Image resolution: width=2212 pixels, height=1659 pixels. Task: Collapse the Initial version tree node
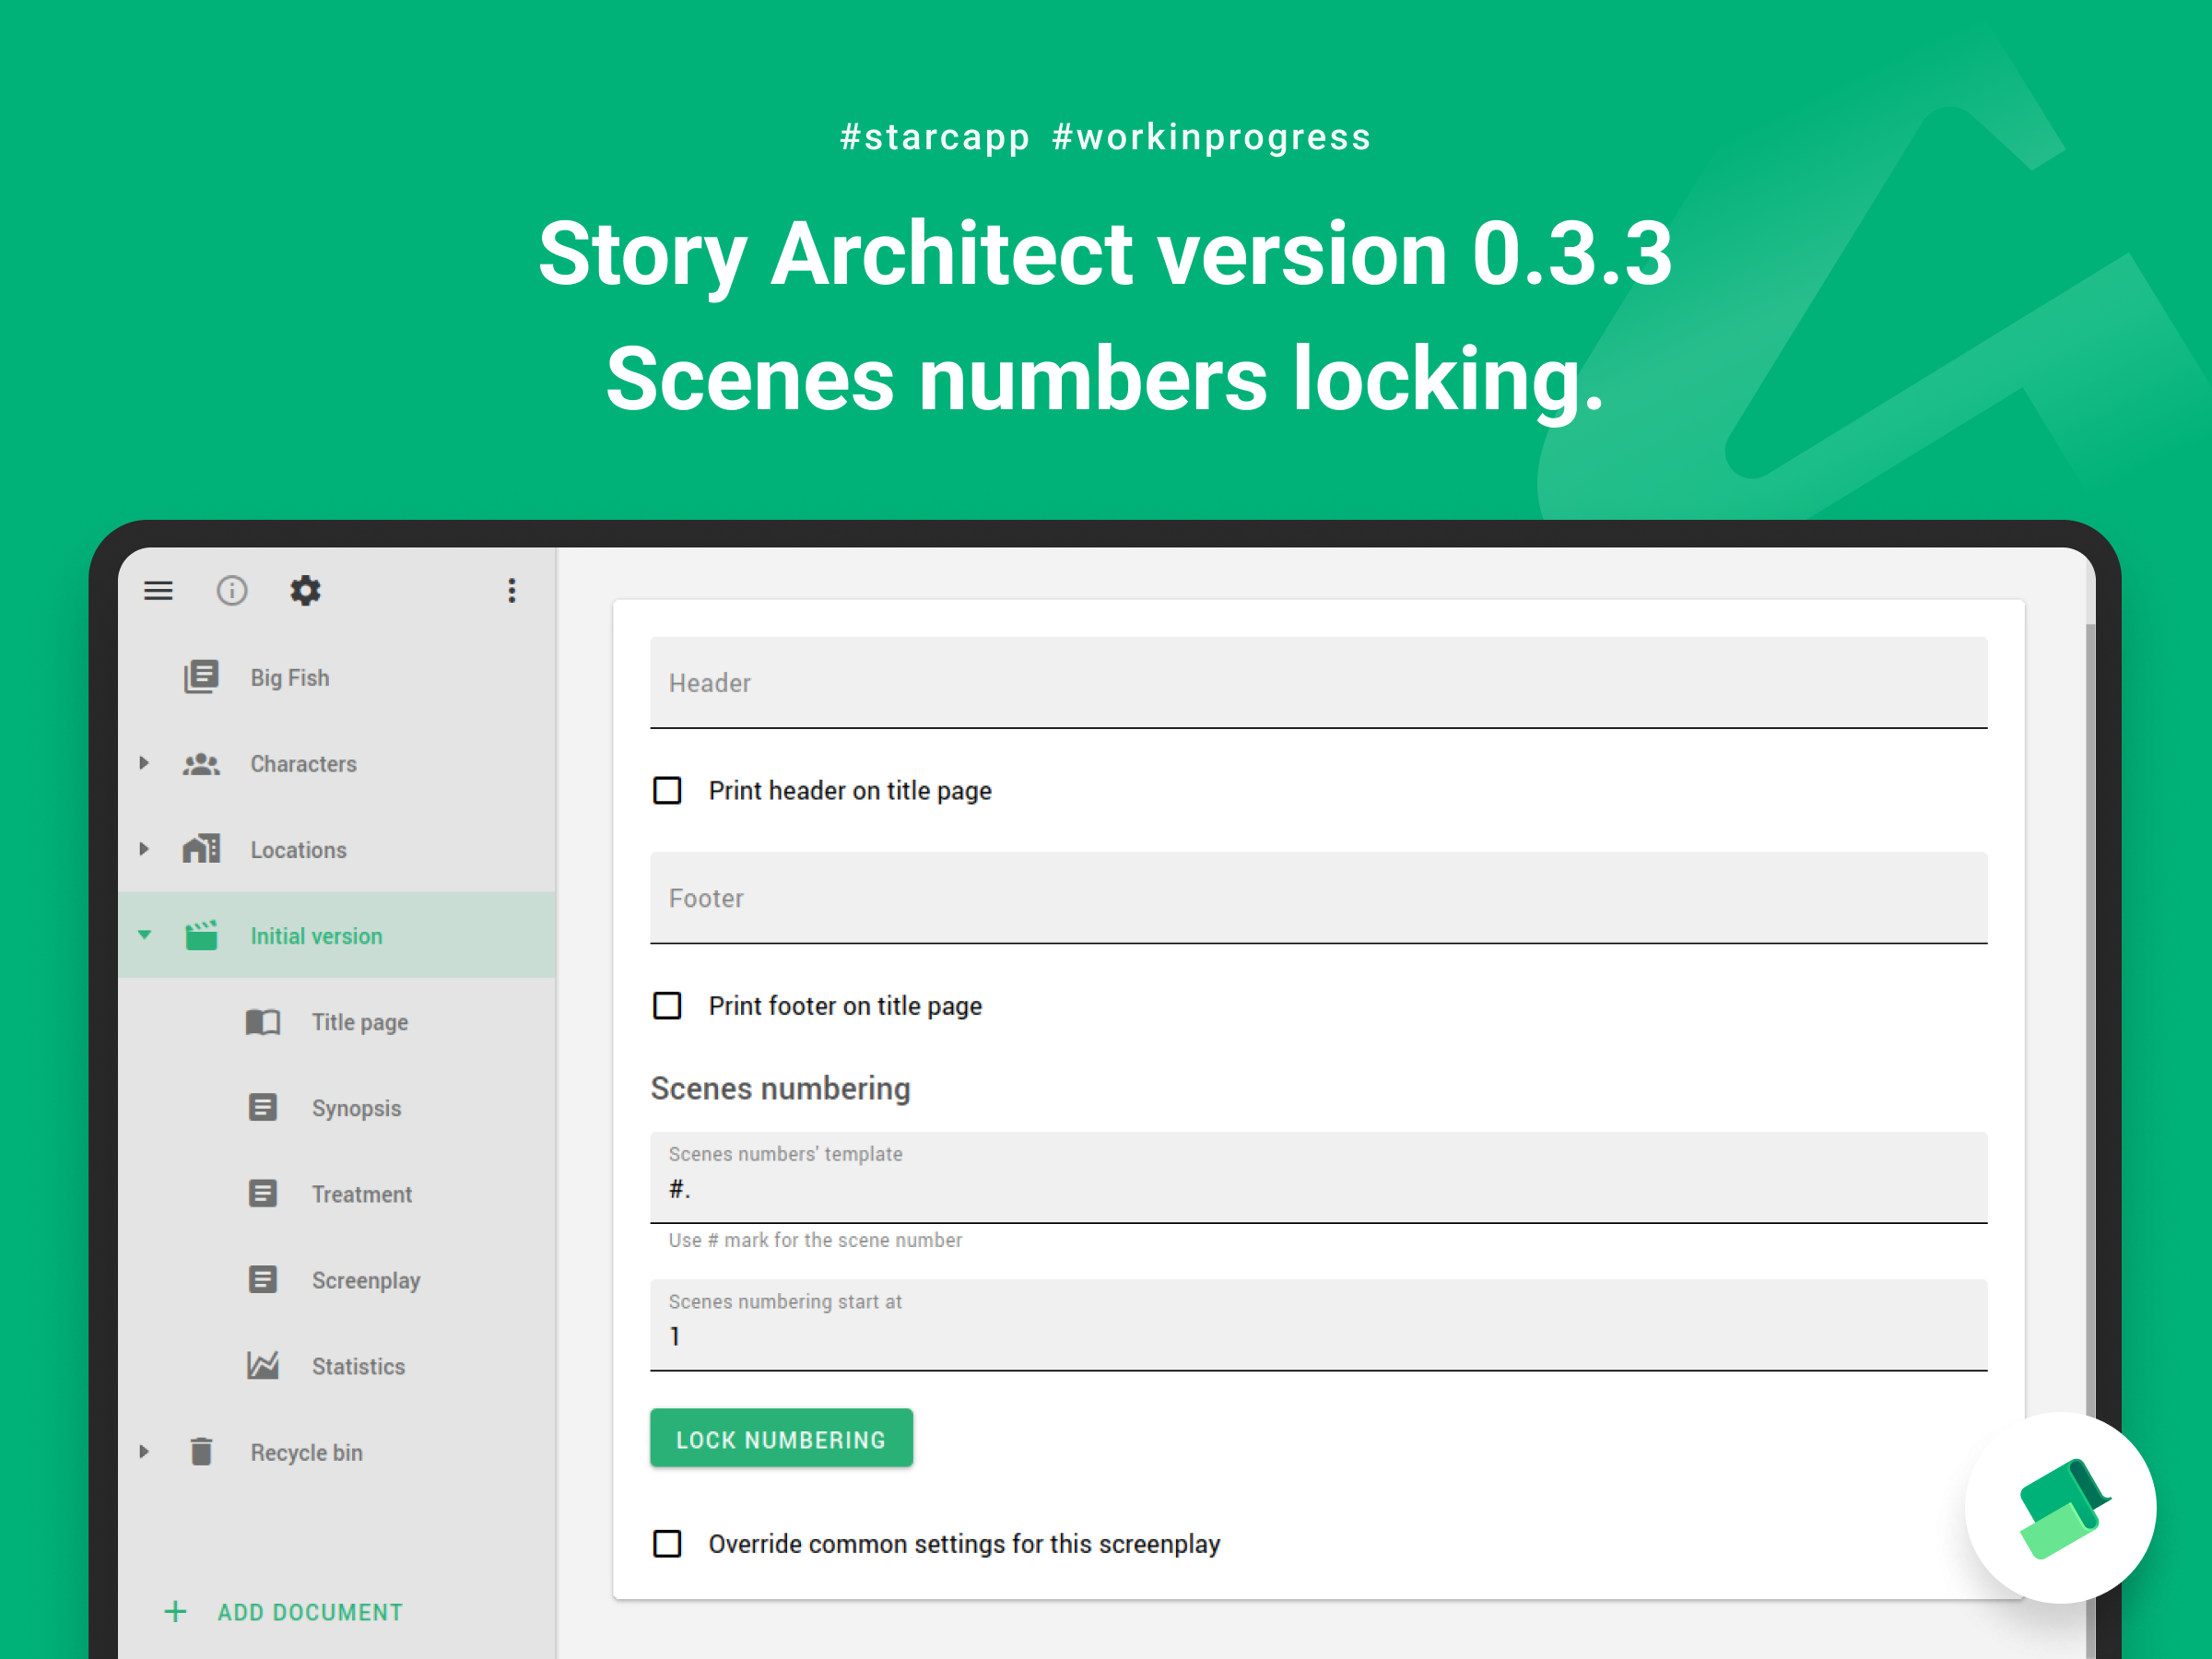pos(144,935)
